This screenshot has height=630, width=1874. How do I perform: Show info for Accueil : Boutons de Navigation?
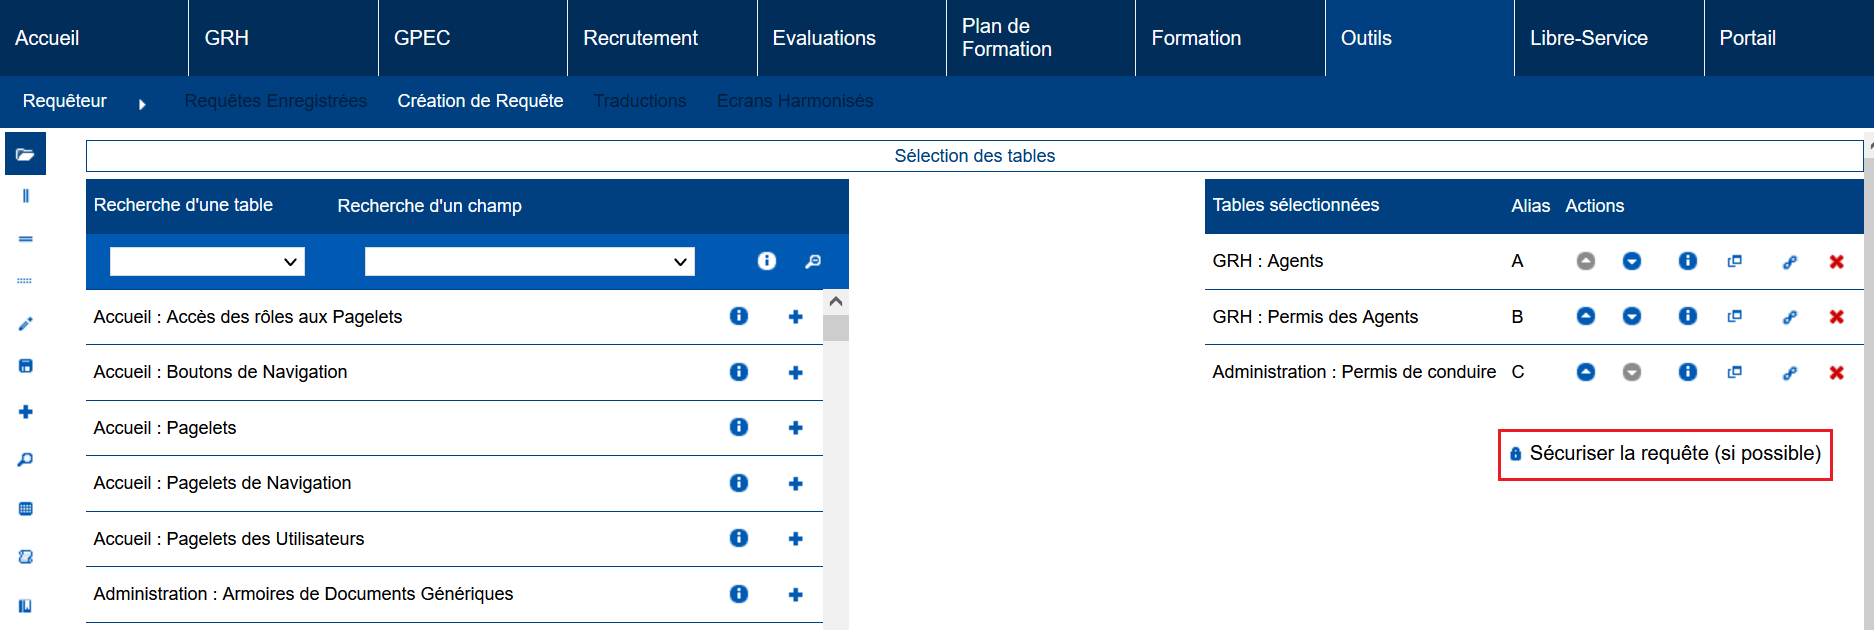(739, 372)
